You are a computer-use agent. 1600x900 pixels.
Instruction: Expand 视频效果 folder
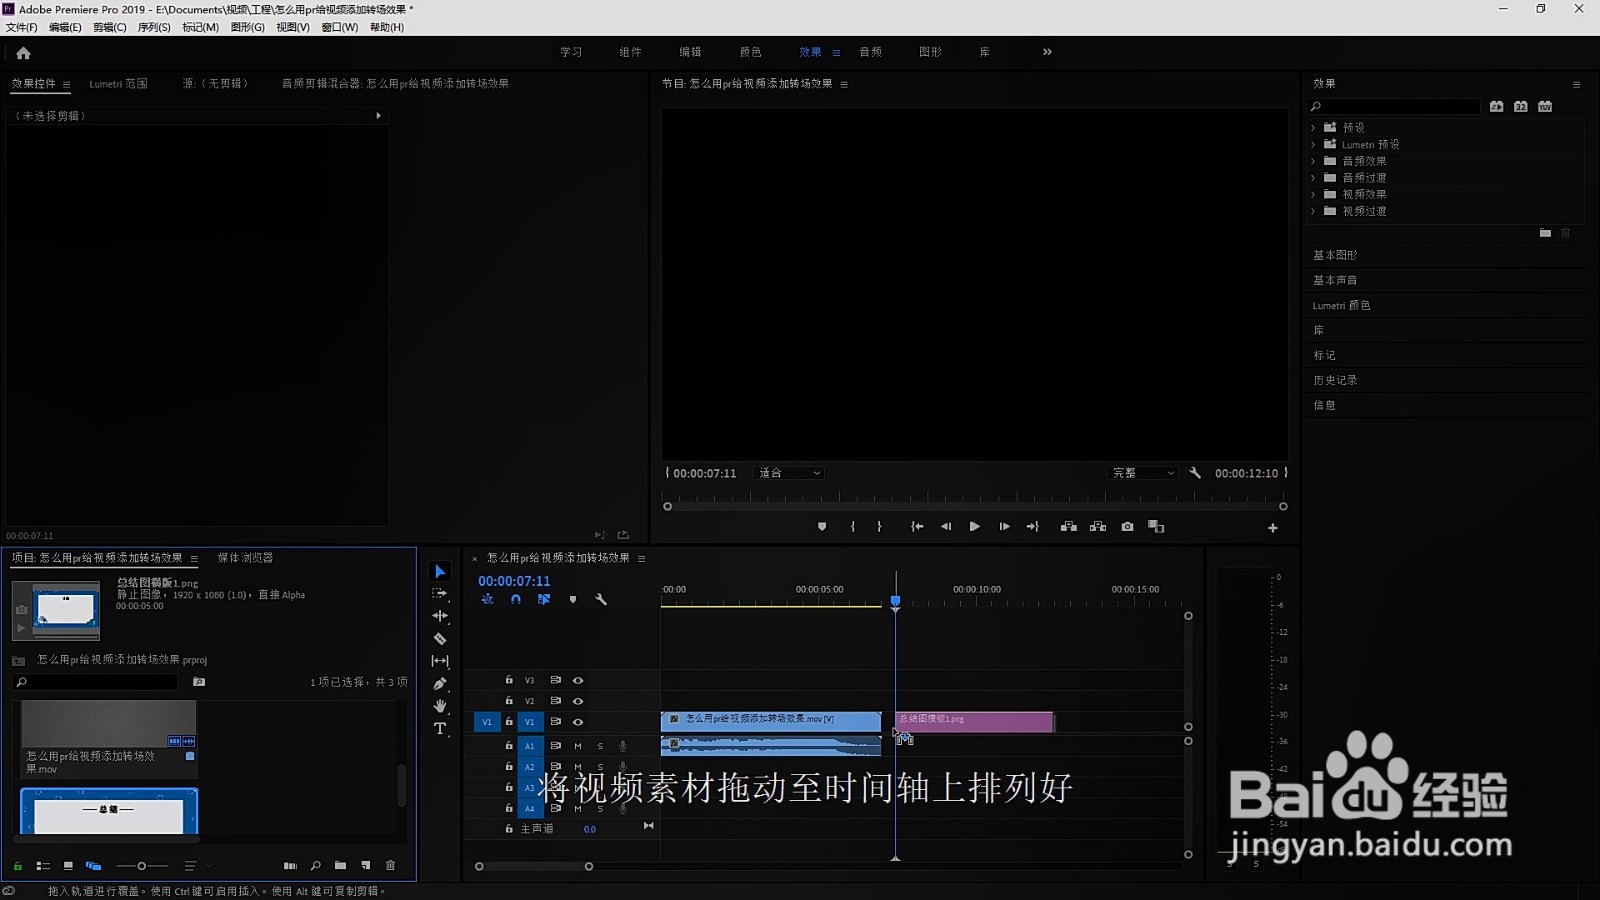tap(1313, 195)
